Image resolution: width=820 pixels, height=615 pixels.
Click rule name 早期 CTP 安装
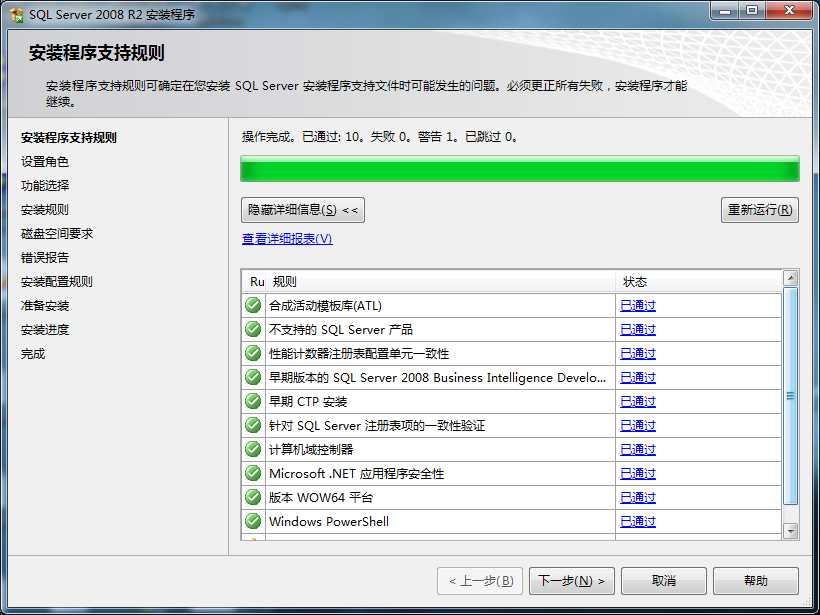coord(308,402)
